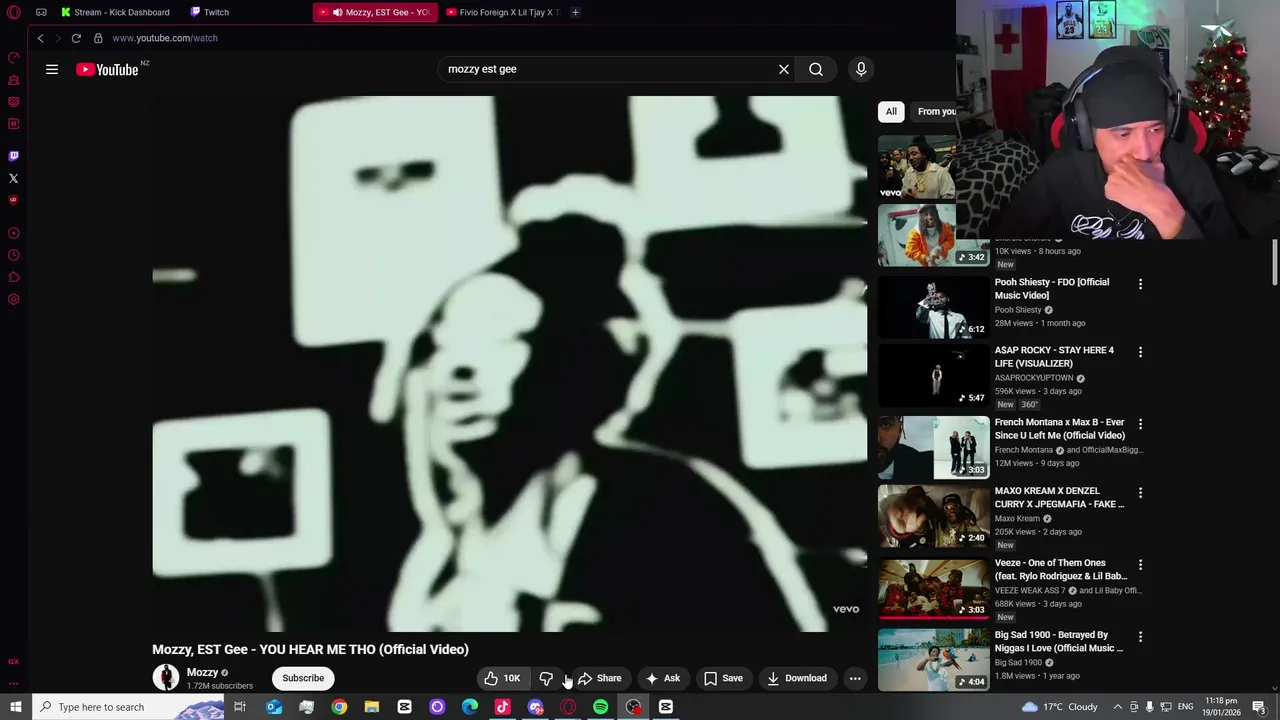Clear the YouTube search query
Screen dimensions: 1280x720
click(784, 69)
